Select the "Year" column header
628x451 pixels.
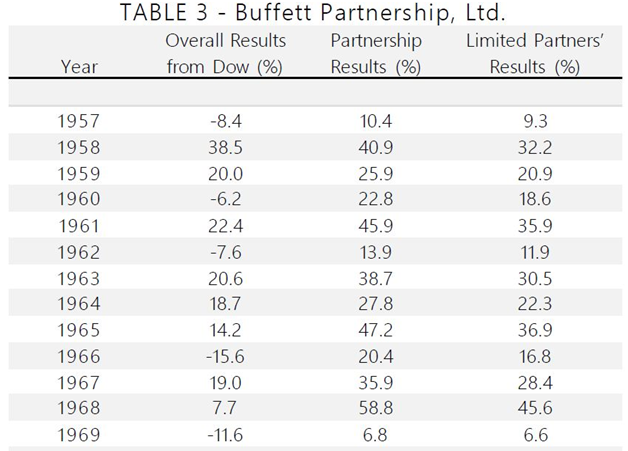click(x=78, y=67)
